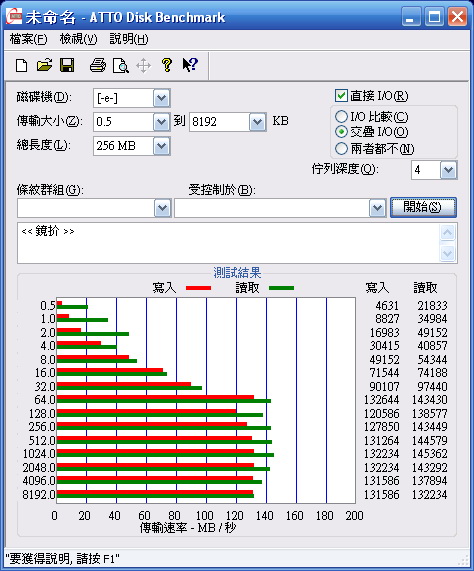Open the 檔案 menu
Image resolution: width=474 pixels, height=571 pixels.
(x=28, y=39)
